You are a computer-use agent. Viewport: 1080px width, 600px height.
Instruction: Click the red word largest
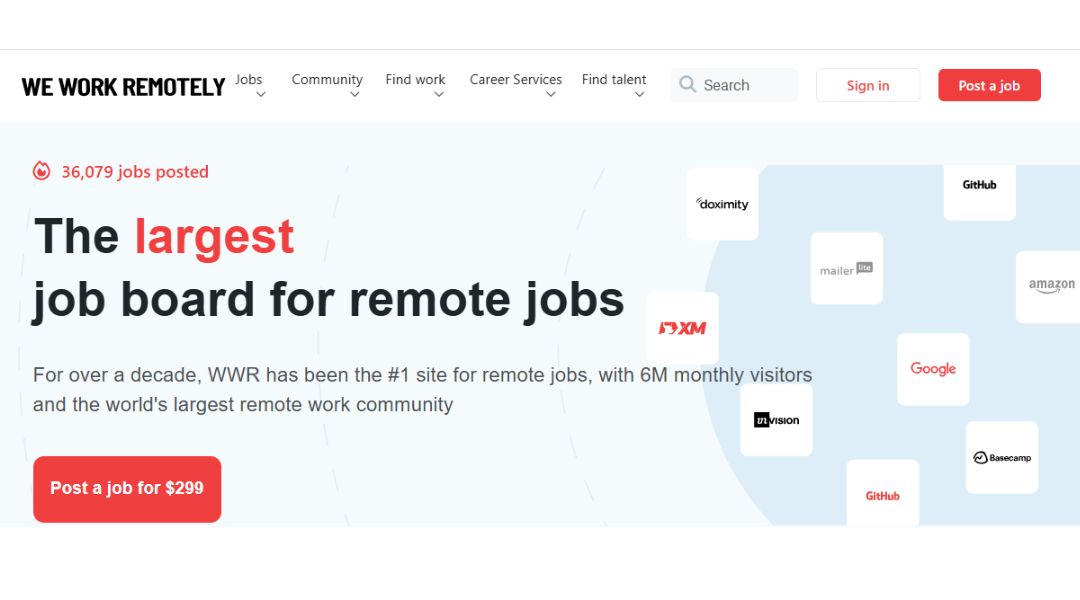tap(214, 238)
